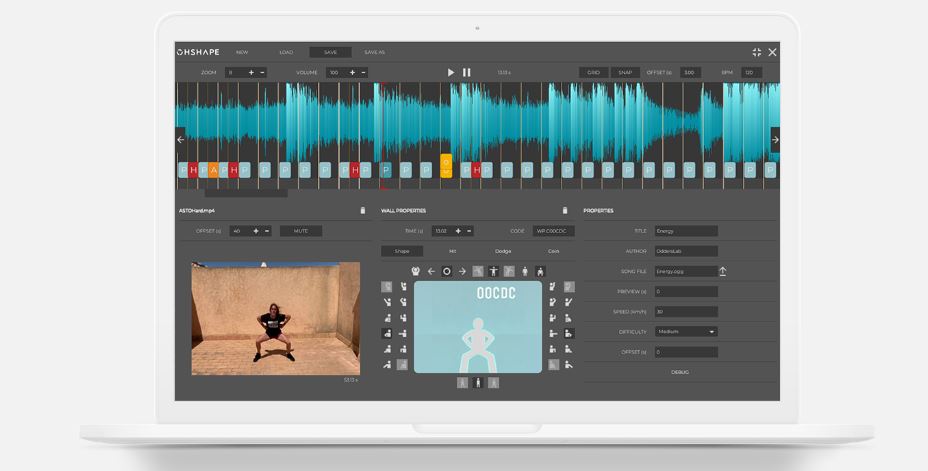Toggle the GRID option
Viewport: 928px width, 471px height.
(x=593, y=73)
